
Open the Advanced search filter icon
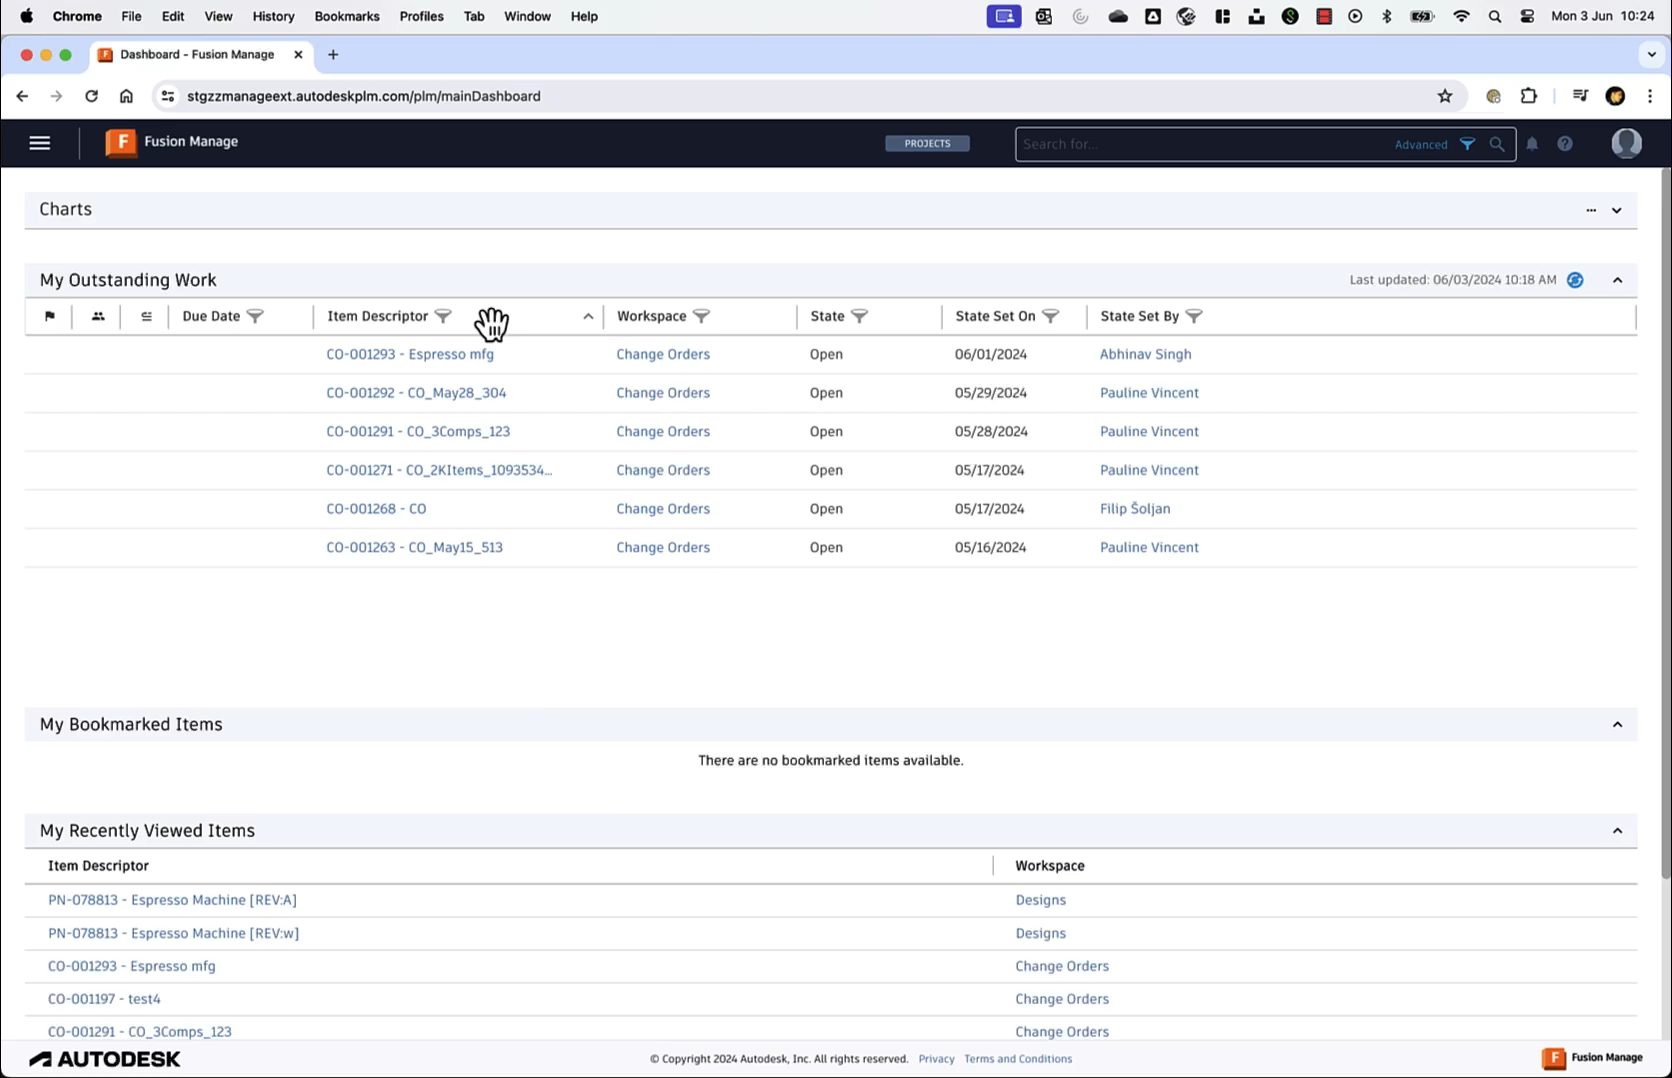tap(1468, 143)
